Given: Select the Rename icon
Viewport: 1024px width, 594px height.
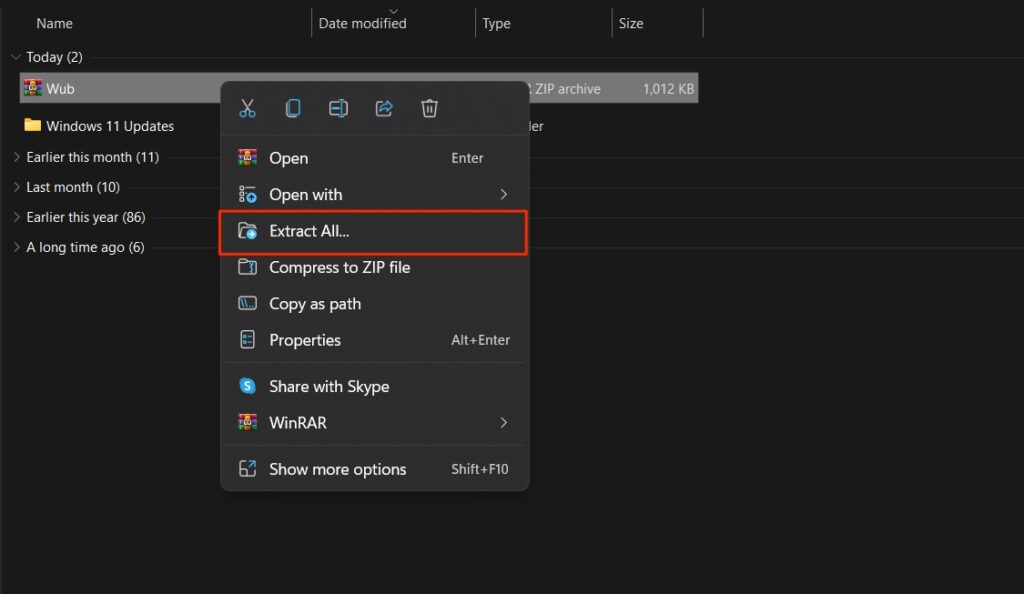Looking at the screenshot, I should (338, 108).
